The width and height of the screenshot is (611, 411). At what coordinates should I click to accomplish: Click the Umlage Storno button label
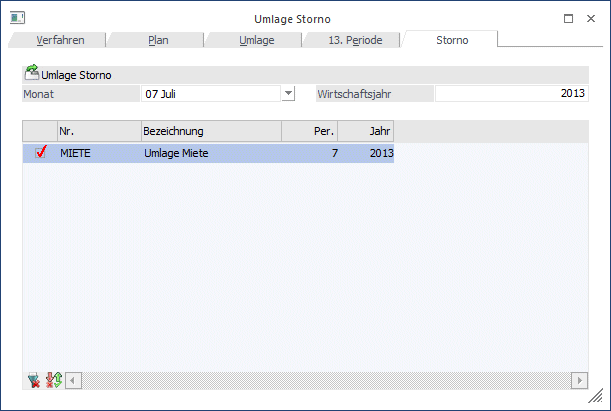76,75
